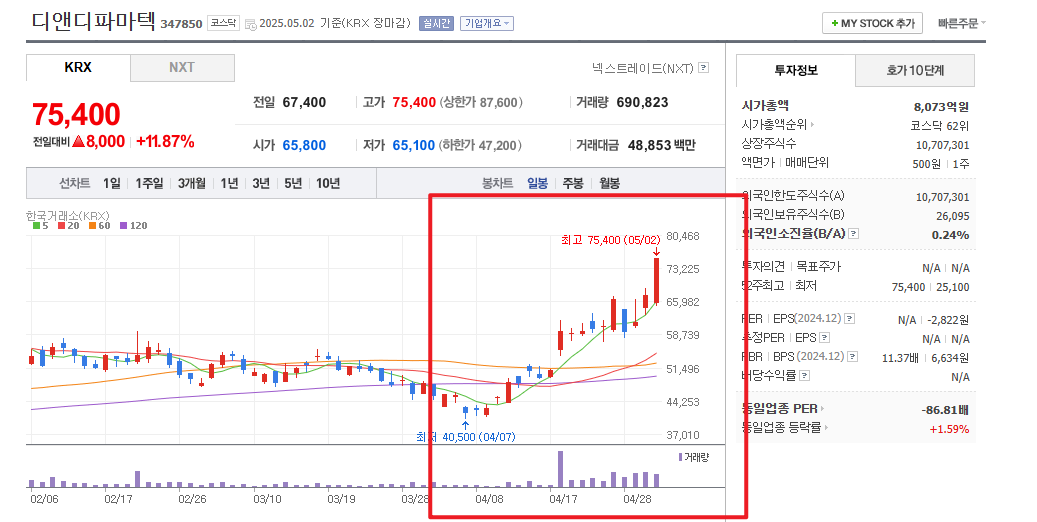The image size is (1037, 522).
Task: Click the green 5-day moving average legend
Action: click(41, 226)
